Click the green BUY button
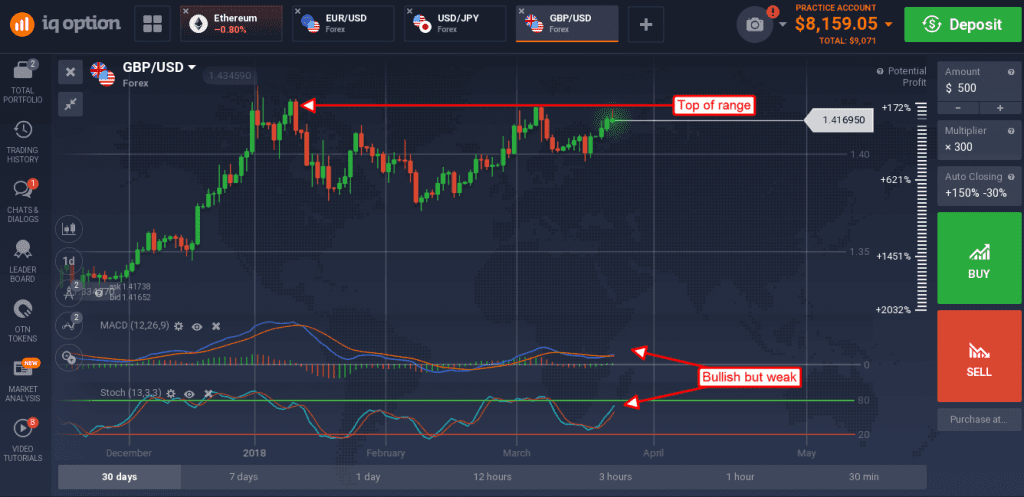 (x=980, y=258)
